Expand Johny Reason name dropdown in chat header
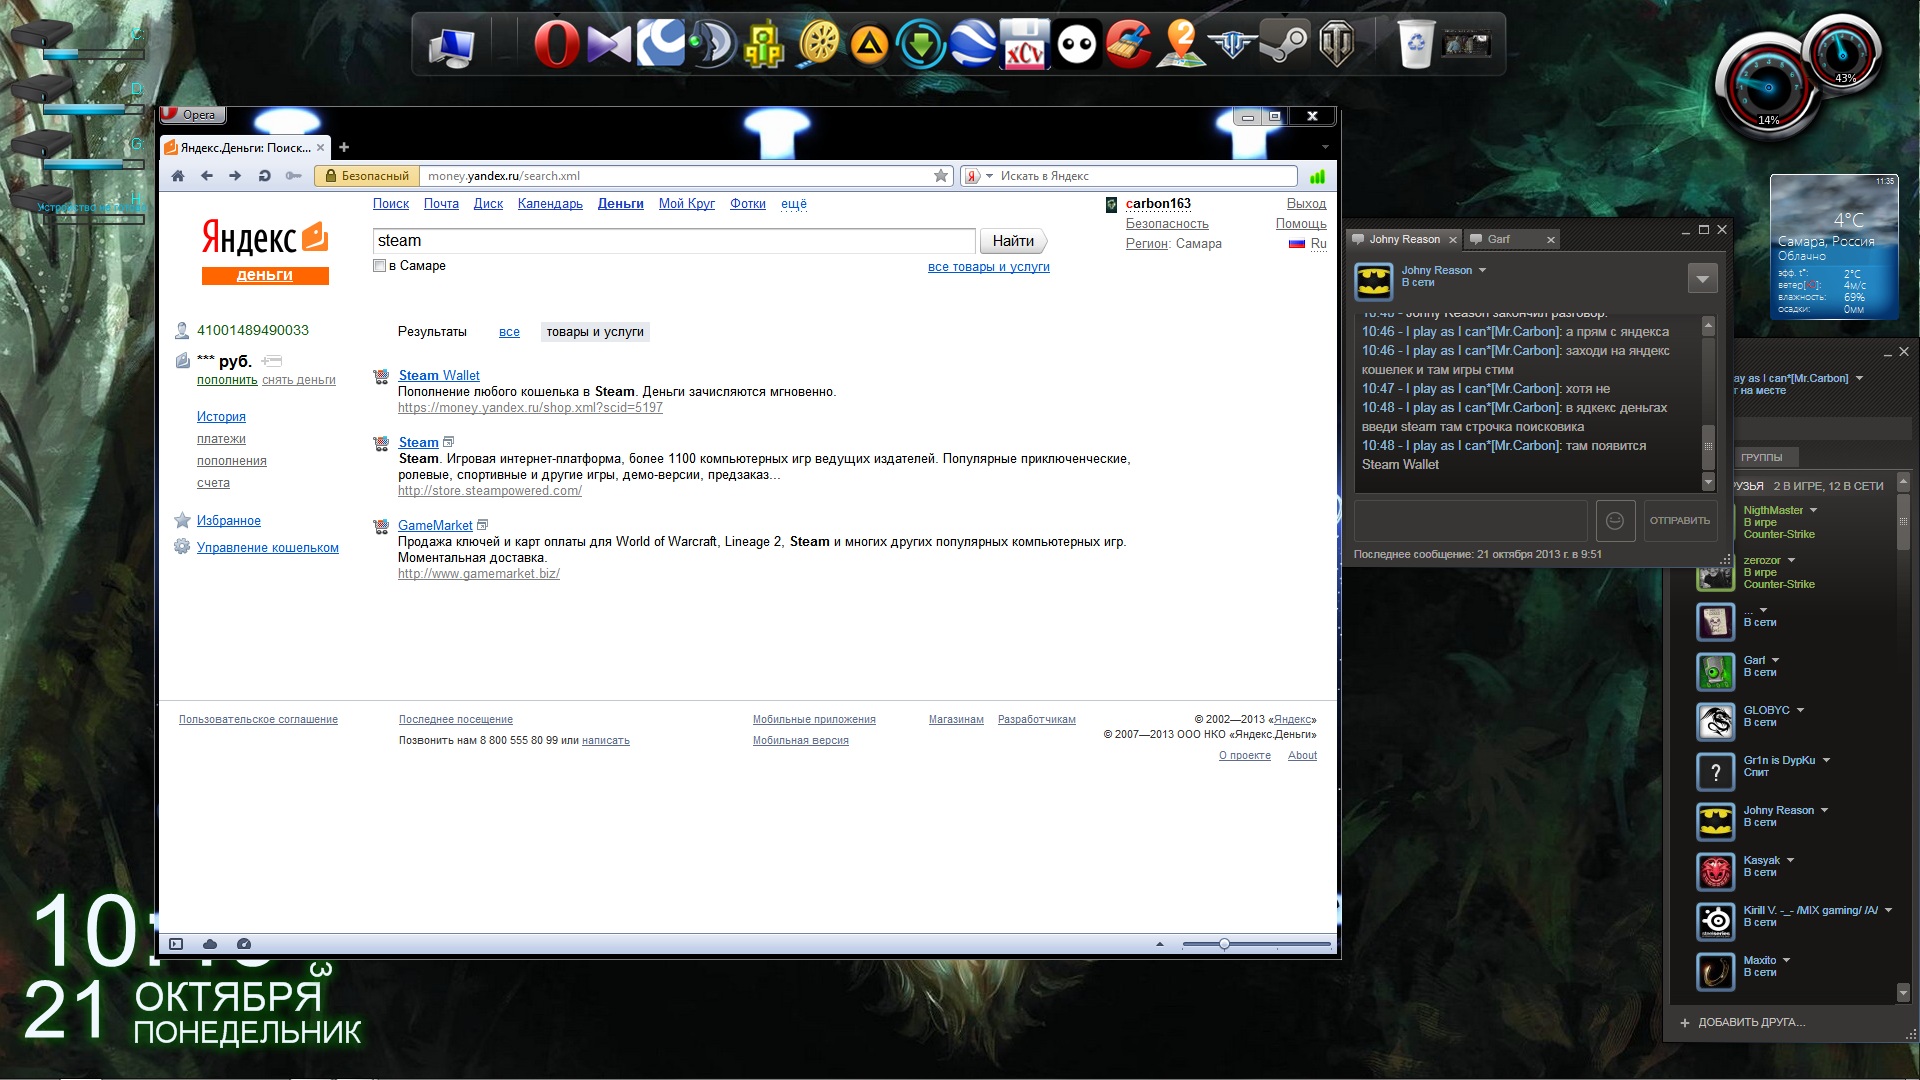 (x=1482, y=271)
